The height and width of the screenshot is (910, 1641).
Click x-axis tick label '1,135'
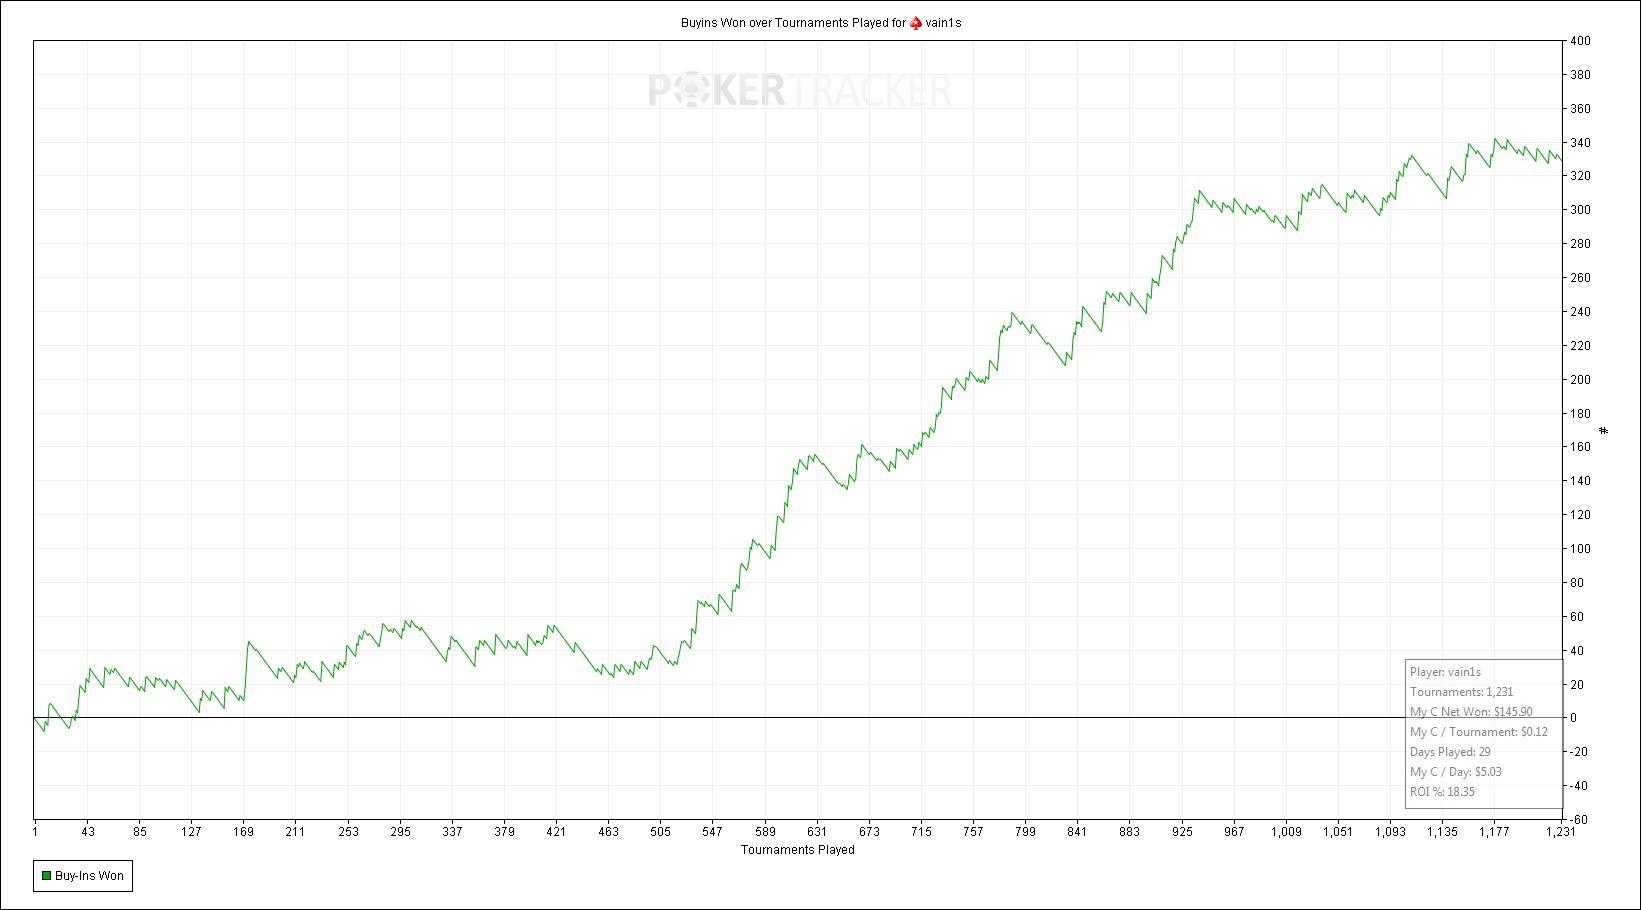pos(1442,832)
